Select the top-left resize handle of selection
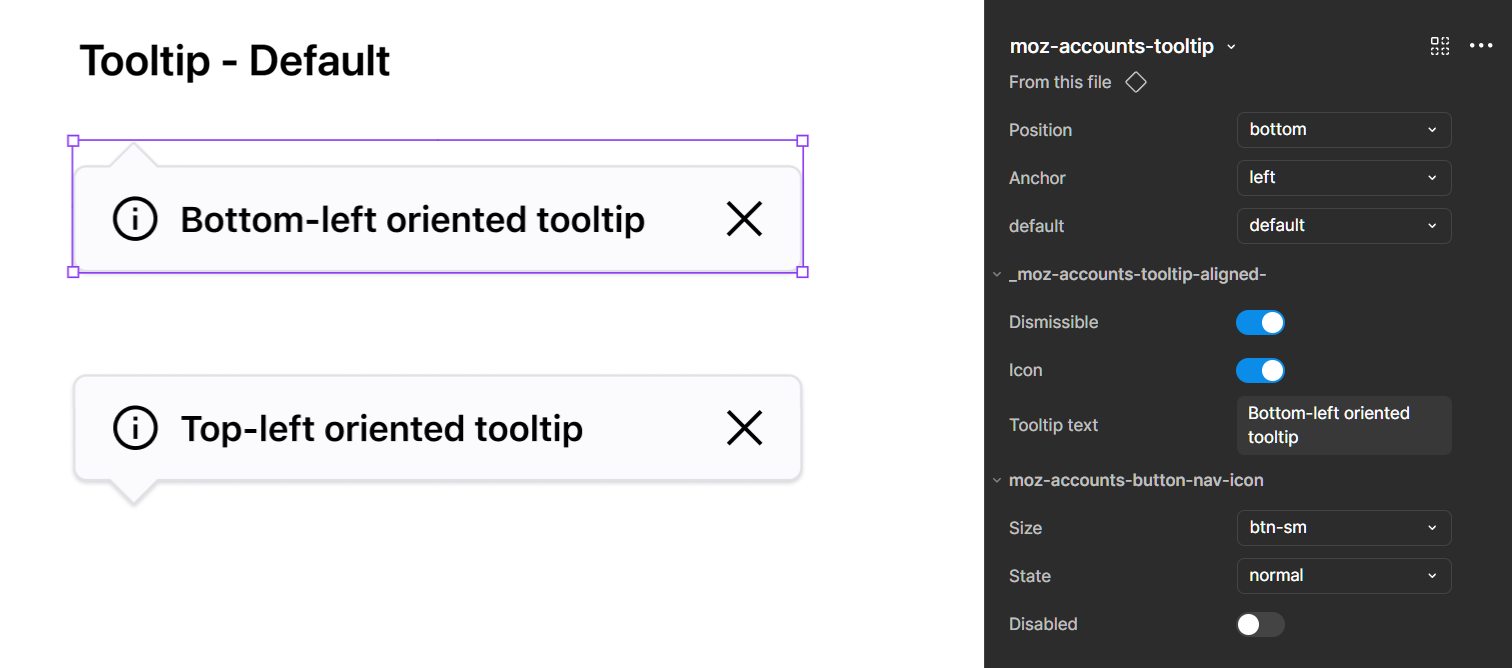The height and width of the screenshot is (668, 1512). click(73, 141)
